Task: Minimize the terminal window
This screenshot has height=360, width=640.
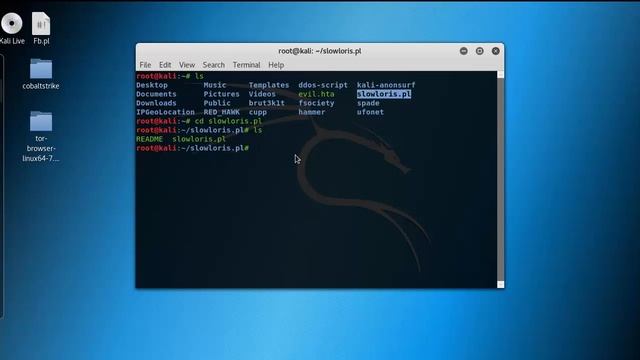Action: 464,51
